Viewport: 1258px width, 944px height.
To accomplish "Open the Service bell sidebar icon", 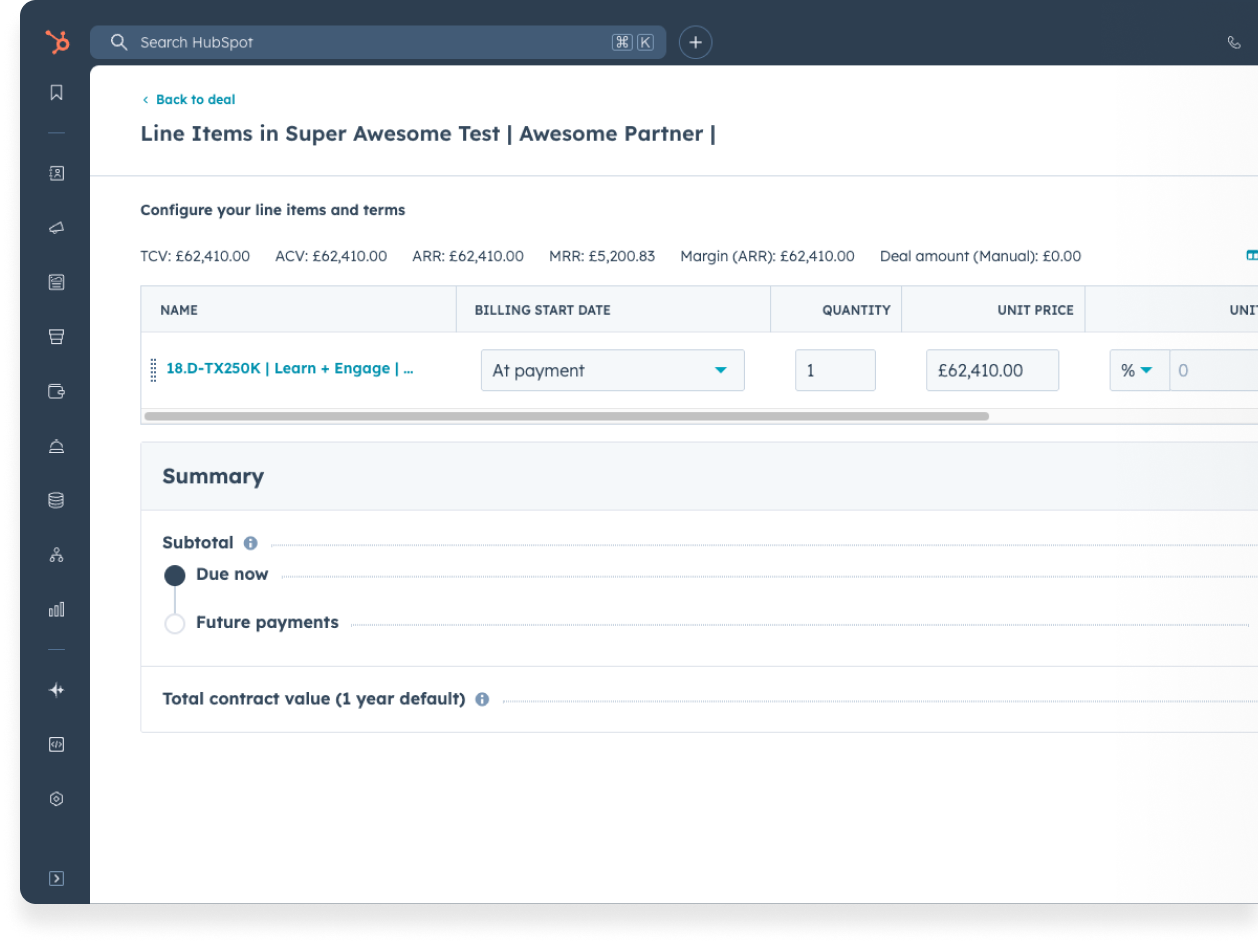I will pyautogui.click(x=57, y=446).
